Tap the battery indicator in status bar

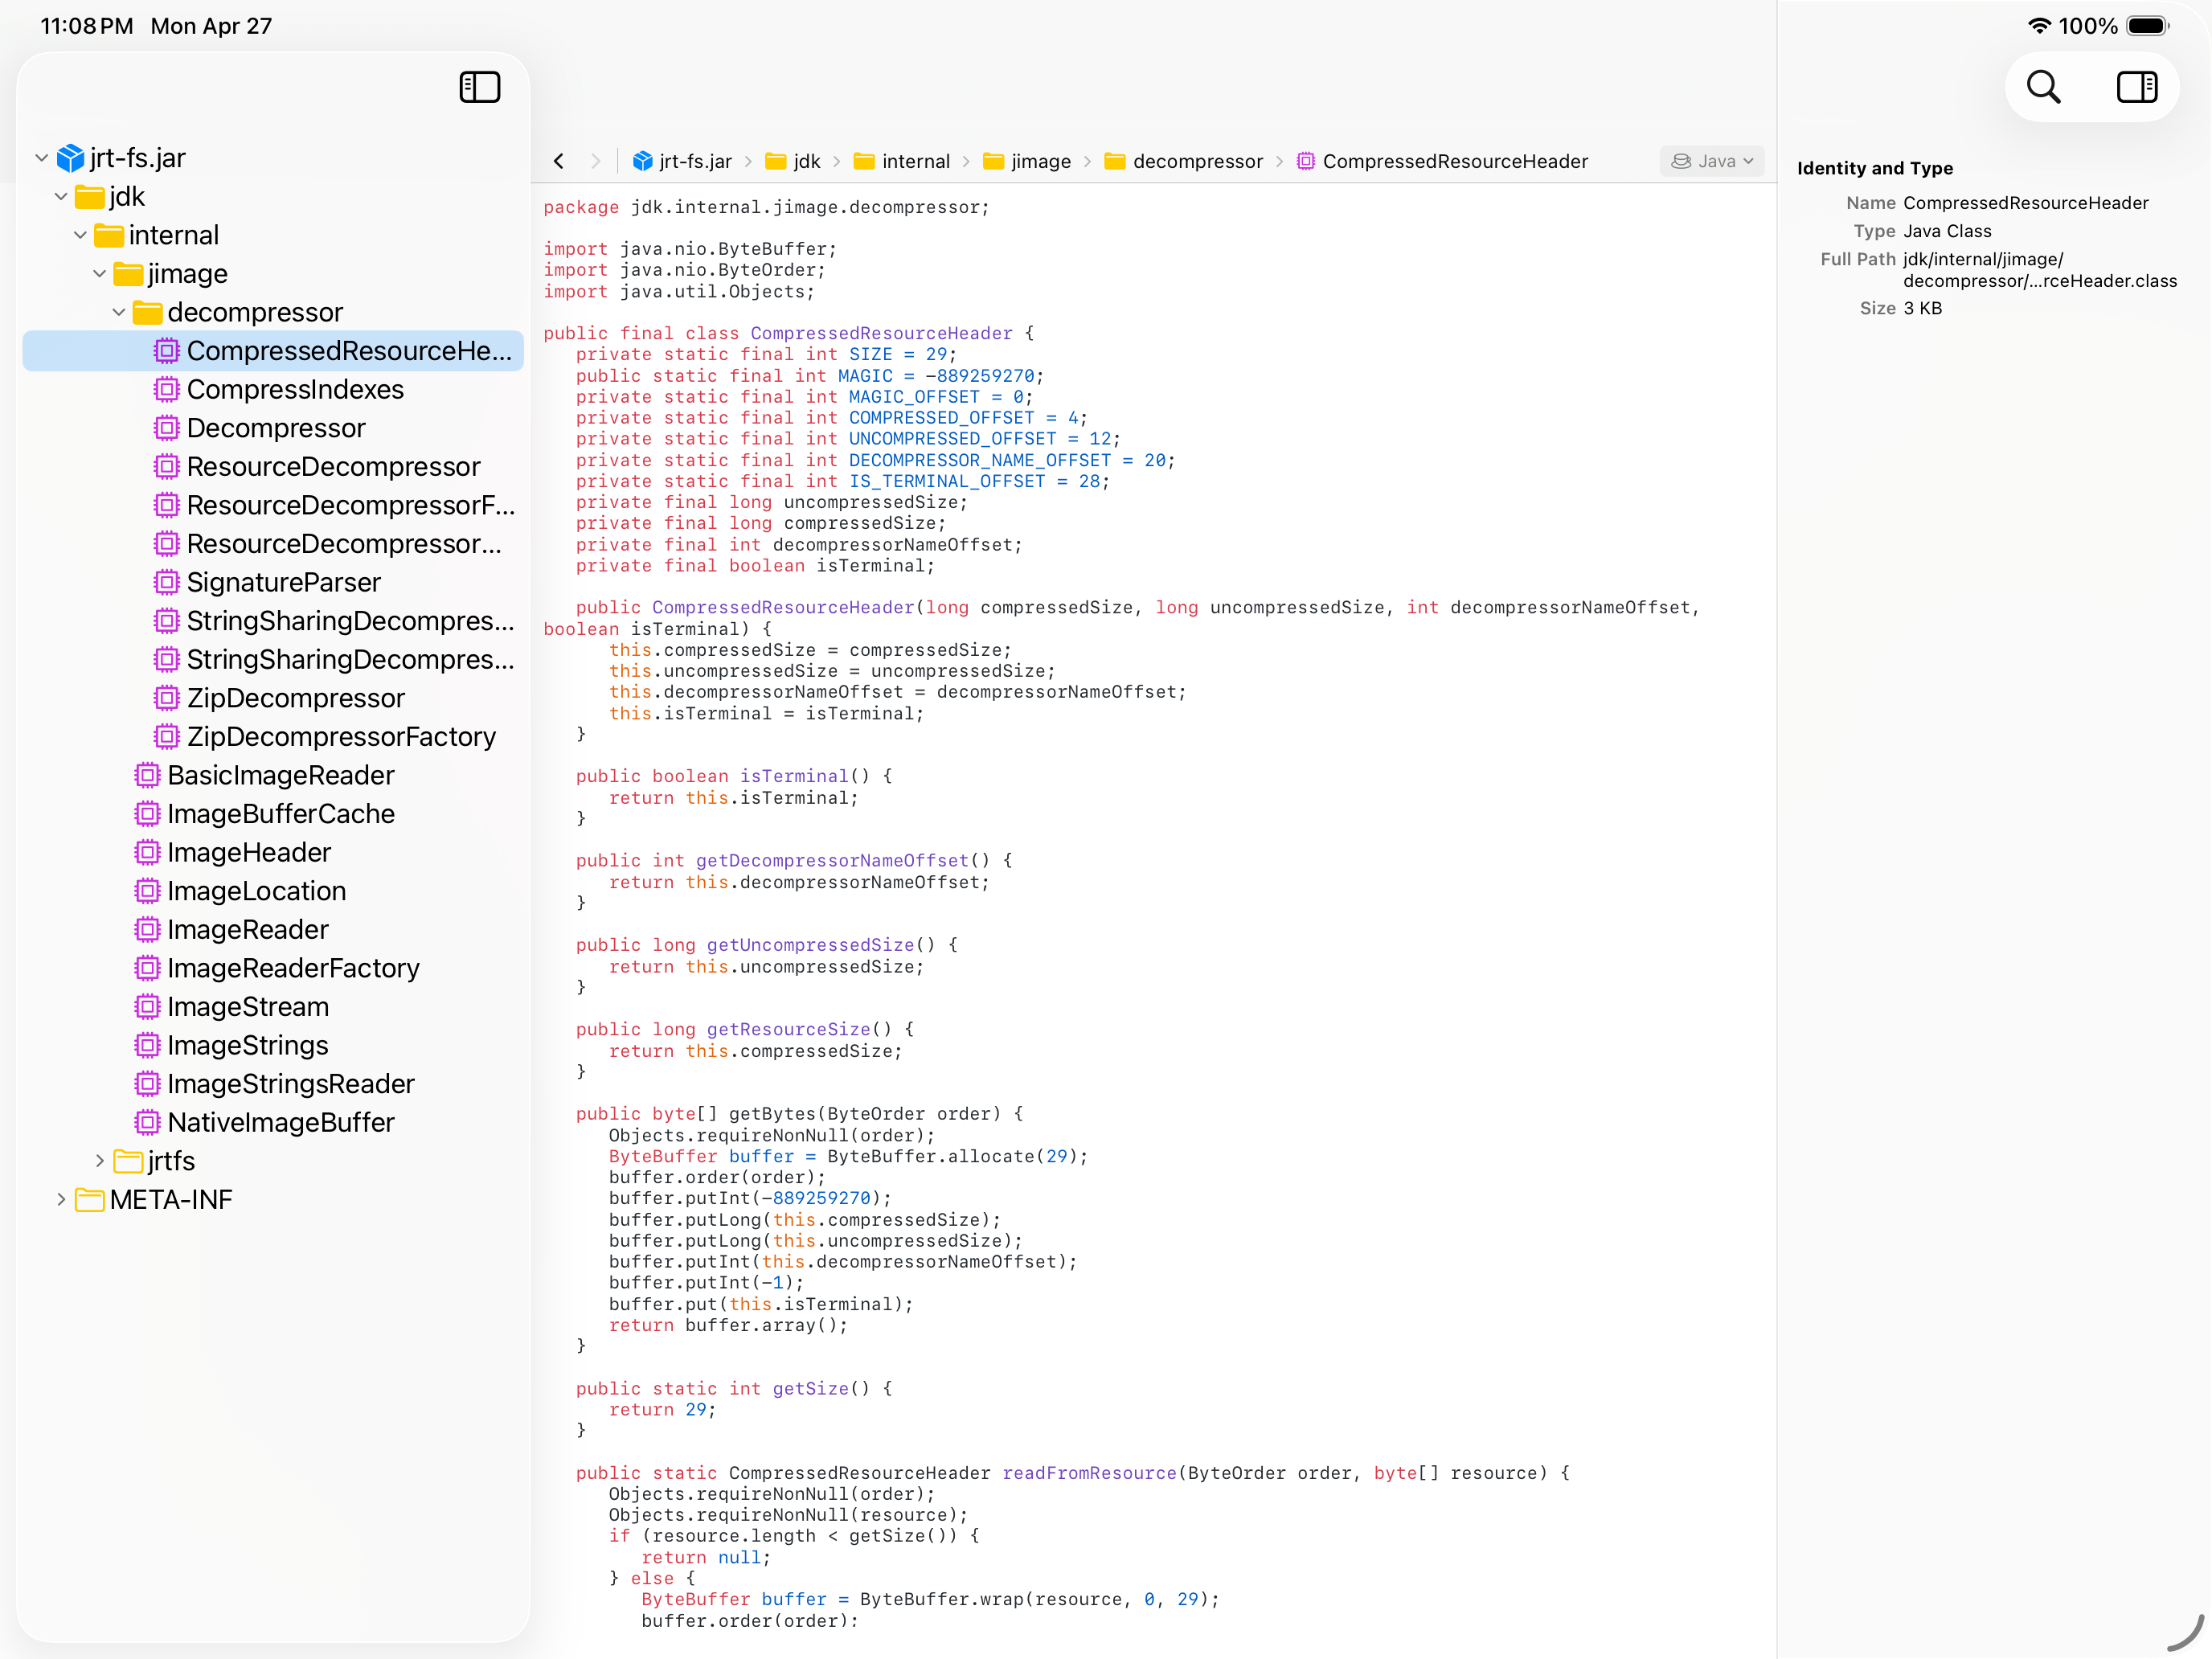coord(2147,26)
